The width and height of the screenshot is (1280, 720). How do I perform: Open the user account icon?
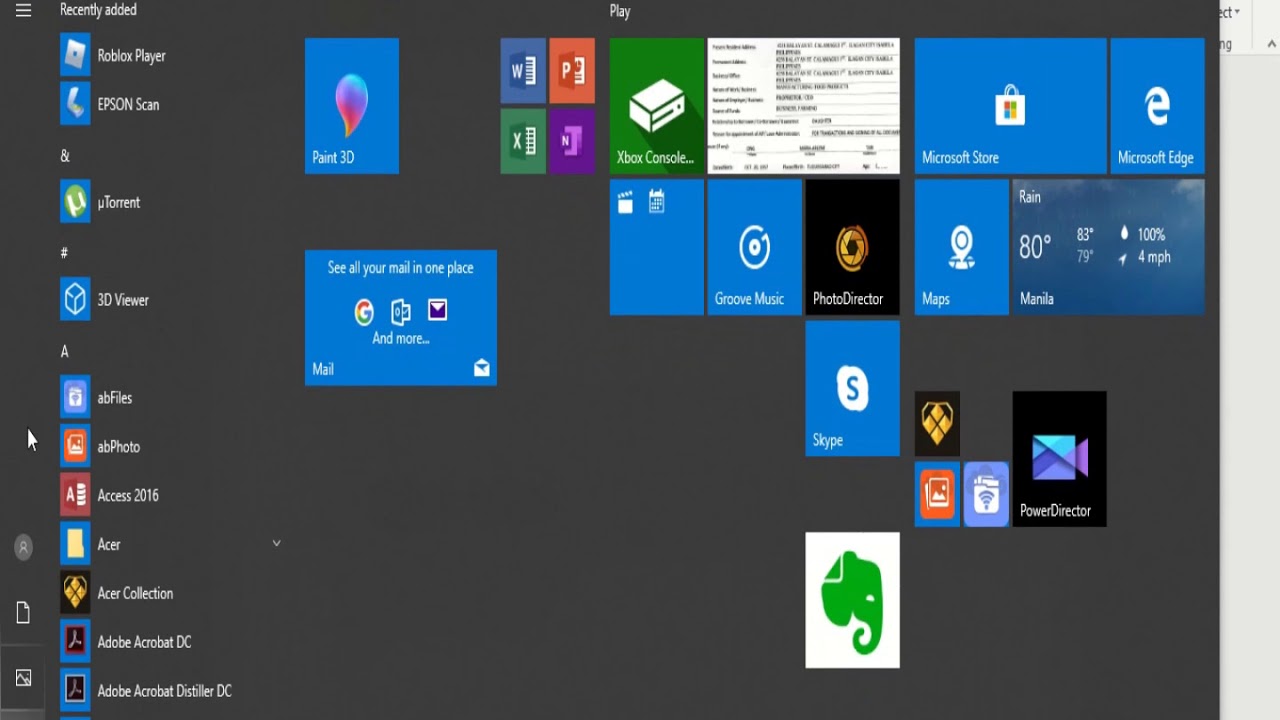click(x=23, y=547)
